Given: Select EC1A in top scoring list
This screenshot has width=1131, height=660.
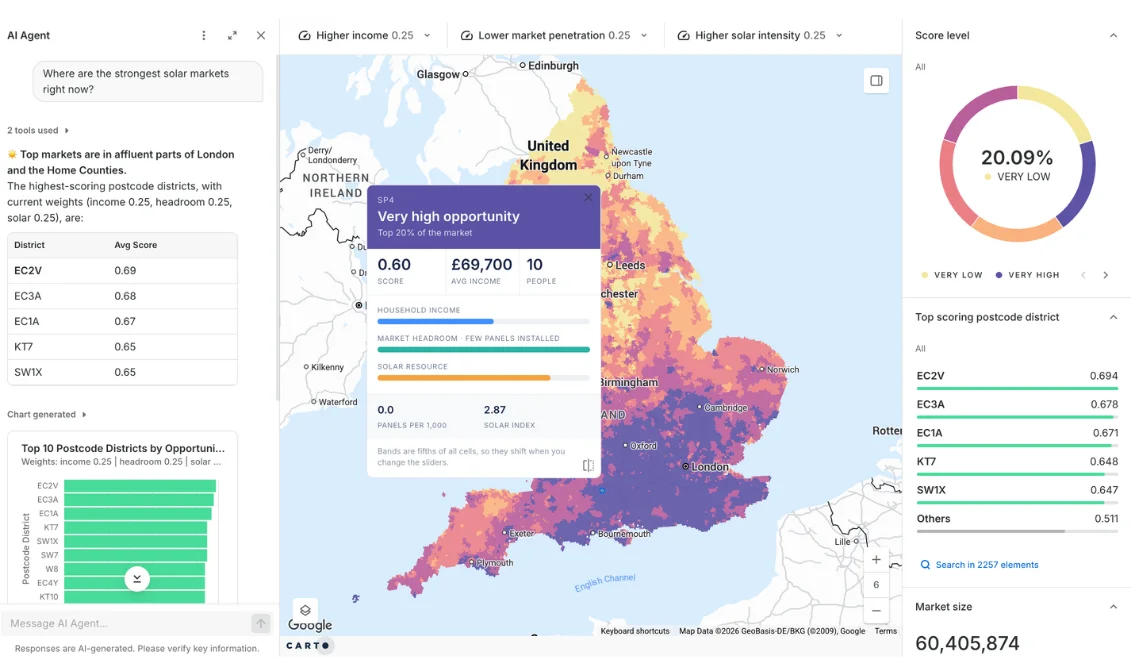Looking at the screenshot, I should click(x=1017, y=436).
